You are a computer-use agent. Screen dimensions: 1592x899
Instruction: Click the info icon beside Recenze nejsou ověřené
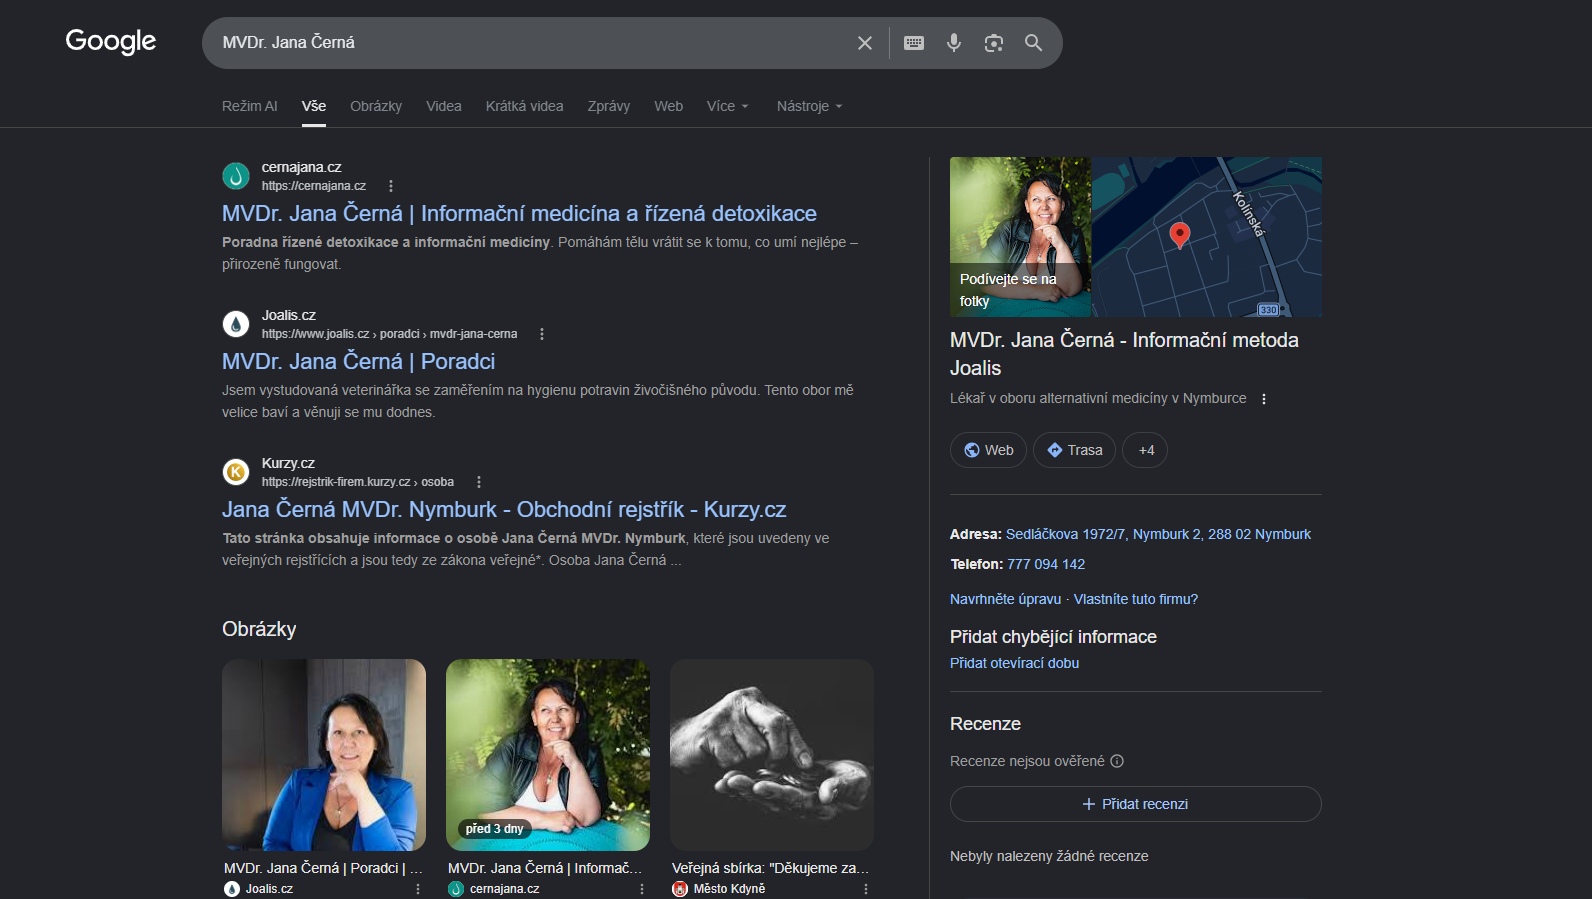tap(1117, 761)
